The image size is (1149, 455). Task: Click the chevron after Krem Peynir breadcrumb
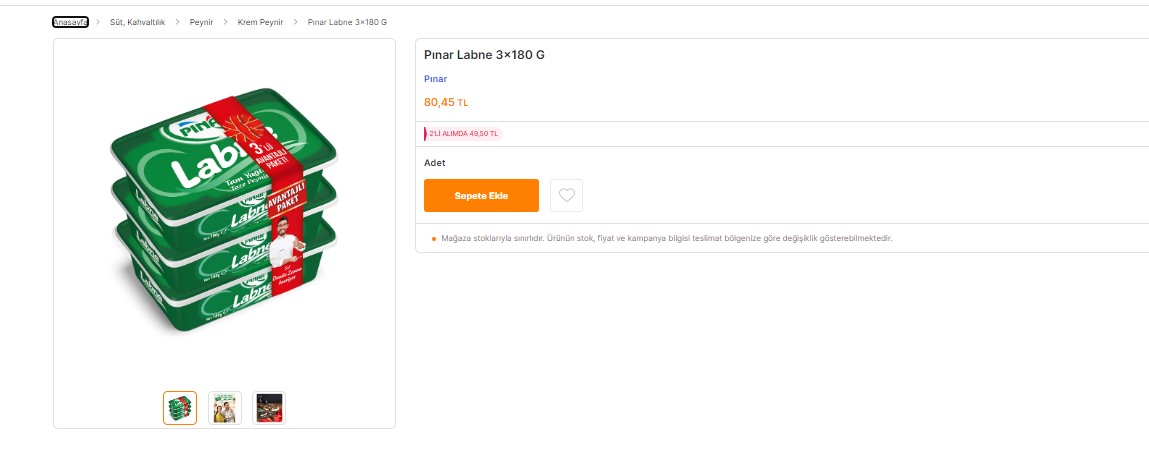pos(295,22)
